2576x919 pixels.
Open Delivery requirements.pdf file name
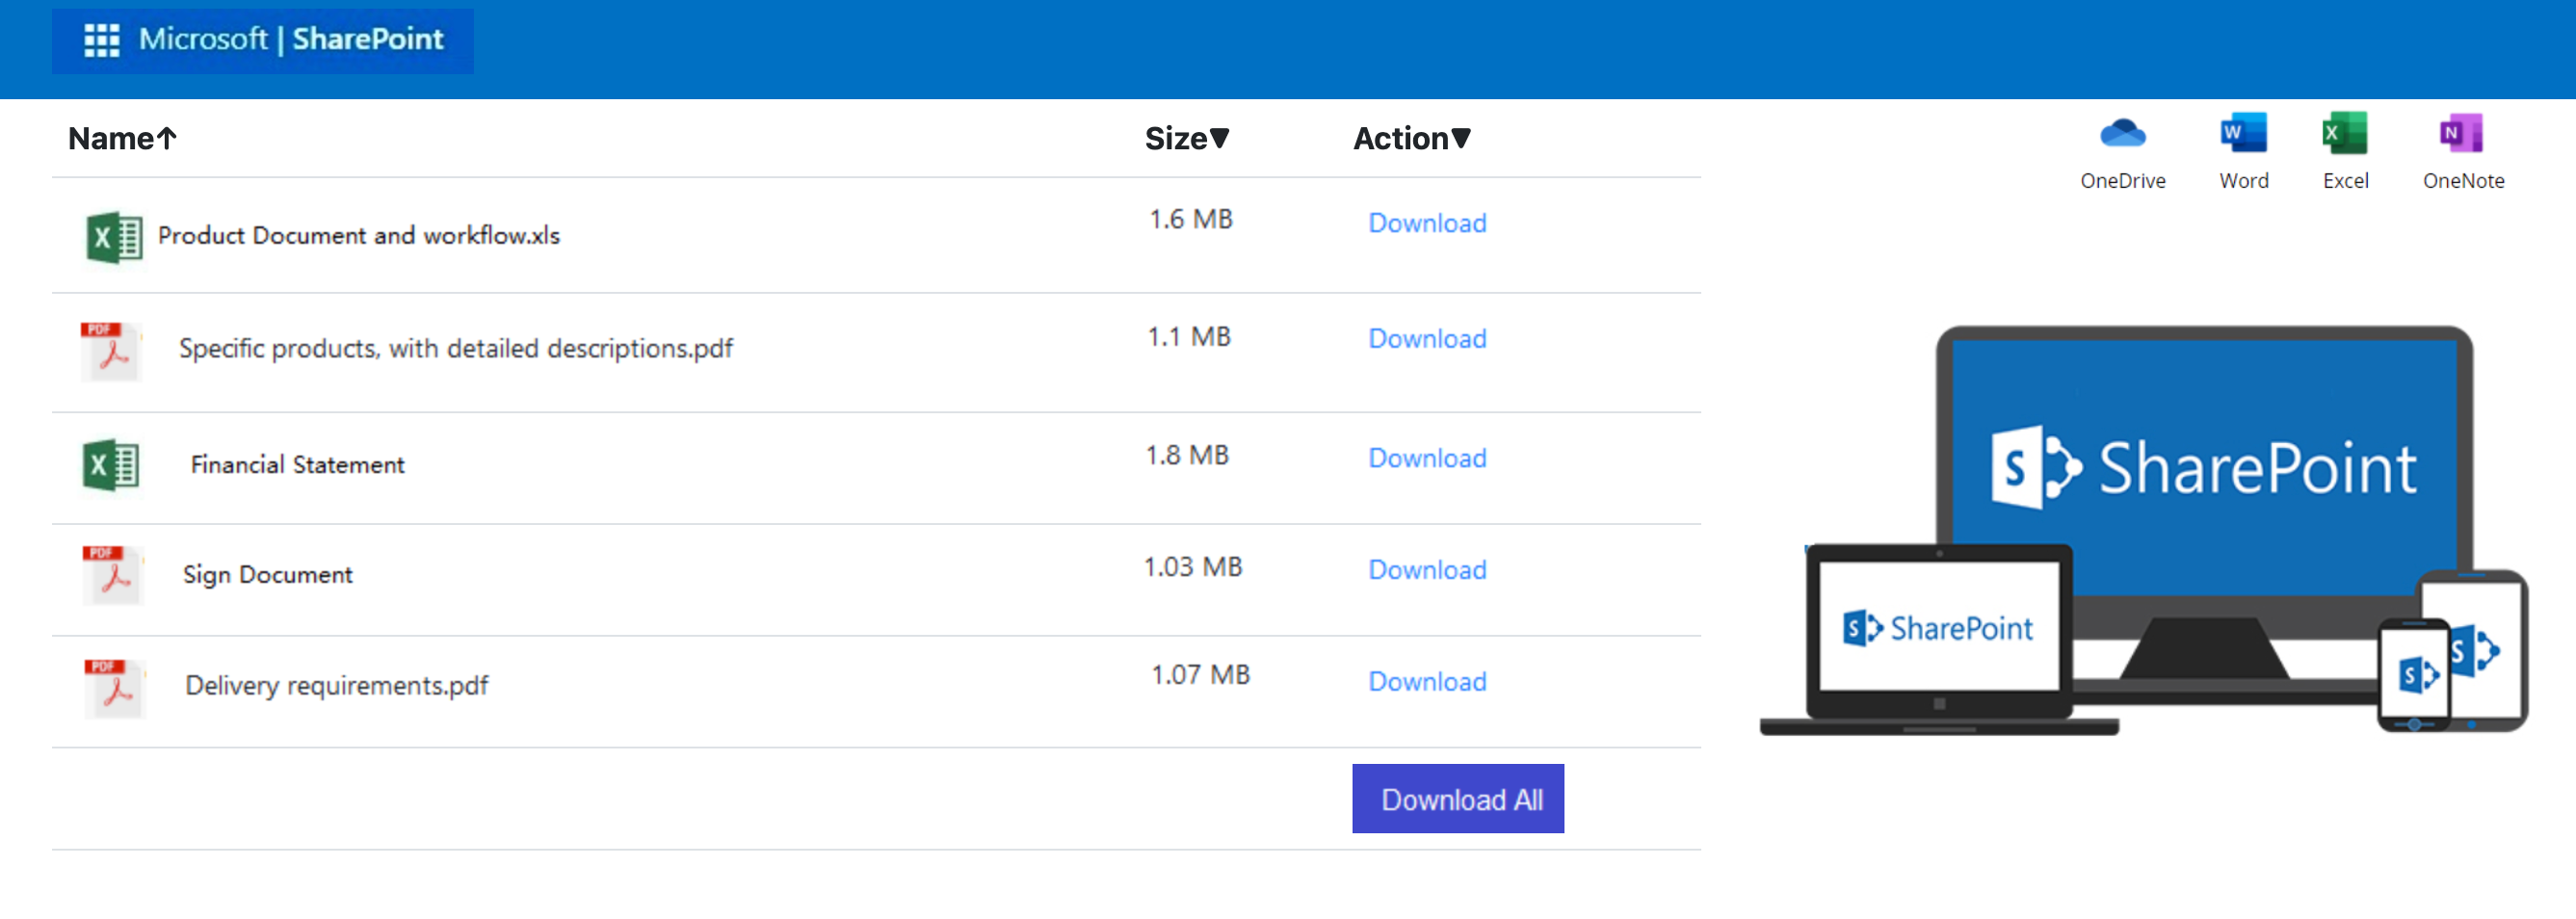pyautogui.click(x=337, y=686)
